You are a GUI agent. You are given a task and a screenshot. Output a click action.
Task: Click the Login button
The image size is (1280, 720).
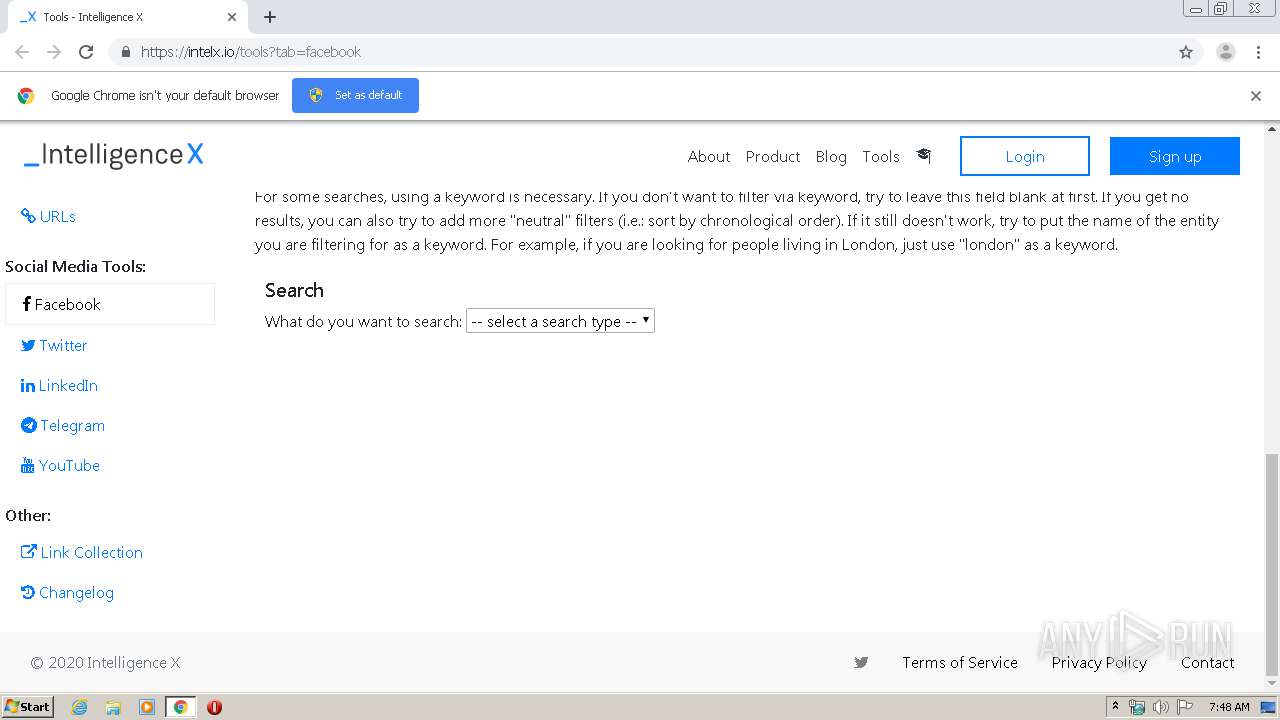pyautogui.click(x=1025, y=156)
